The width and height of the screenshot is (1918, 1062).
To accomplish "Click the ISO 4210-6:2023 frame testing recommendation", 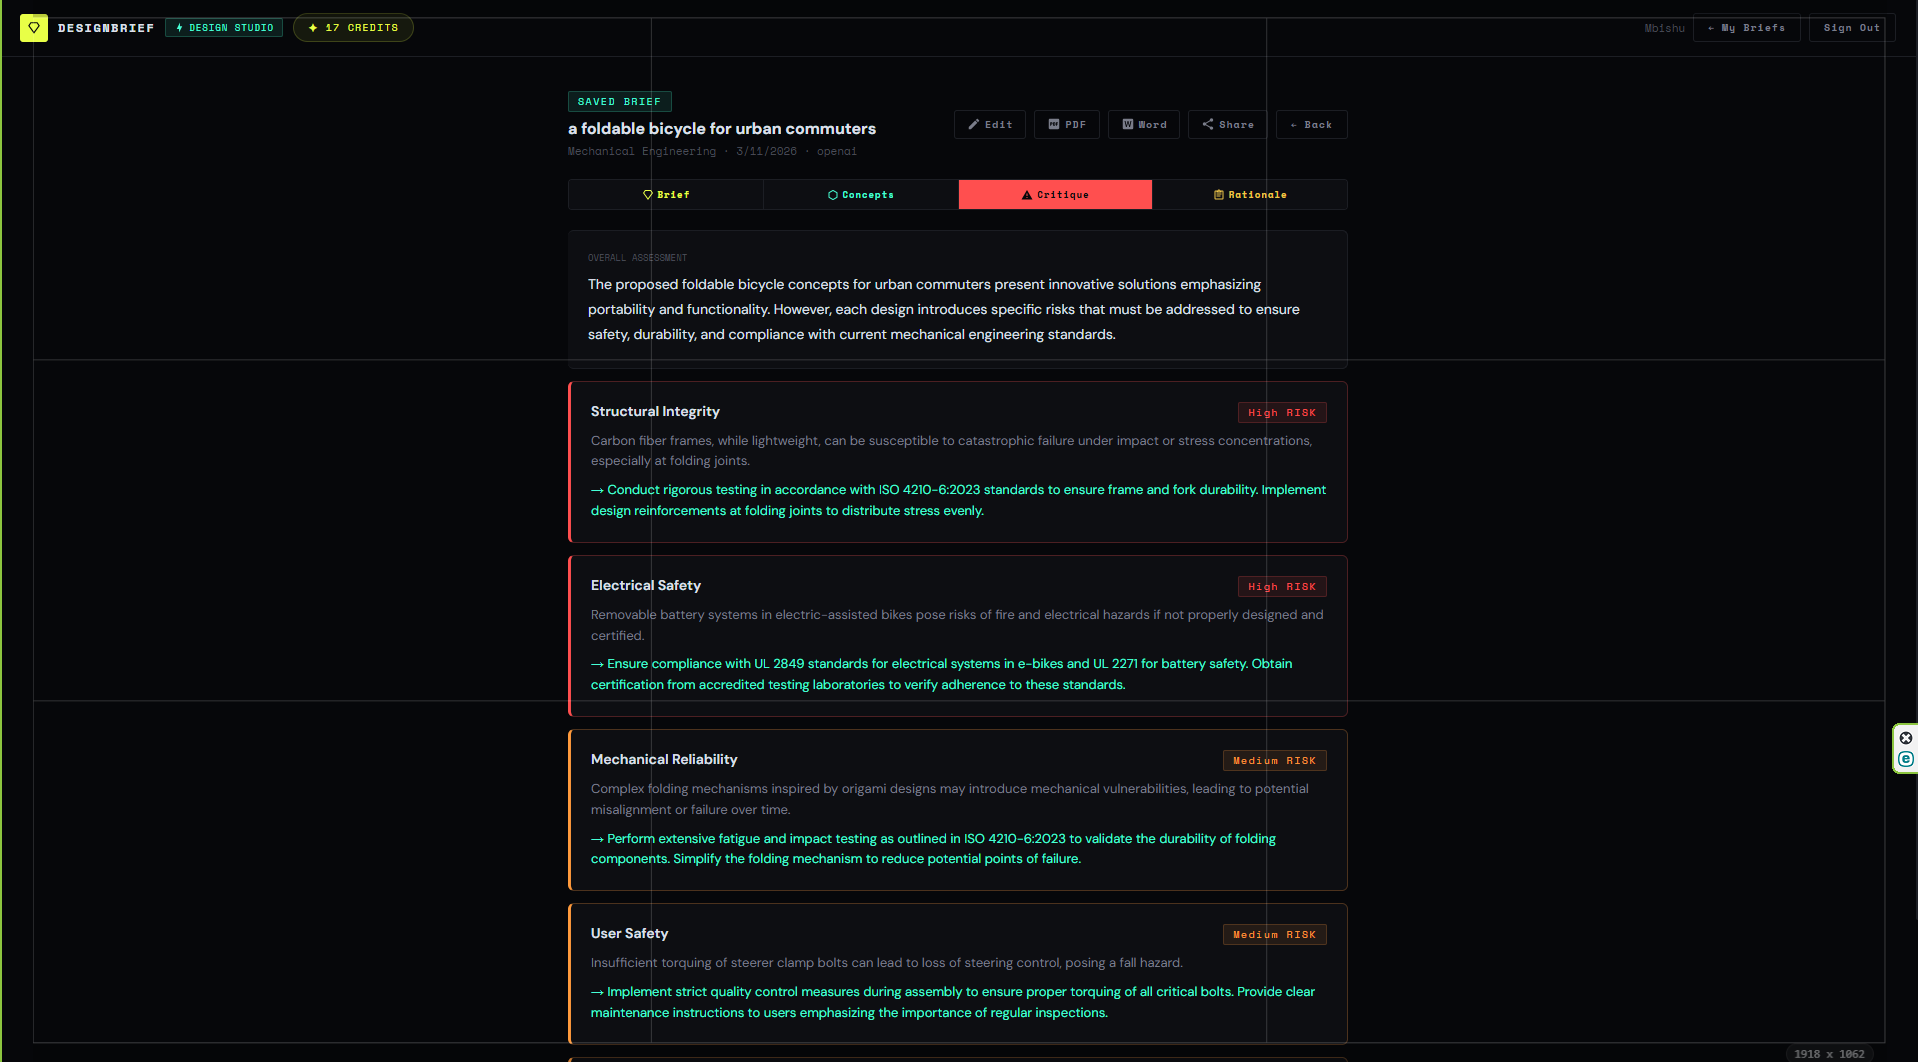I will click(958, 500).
